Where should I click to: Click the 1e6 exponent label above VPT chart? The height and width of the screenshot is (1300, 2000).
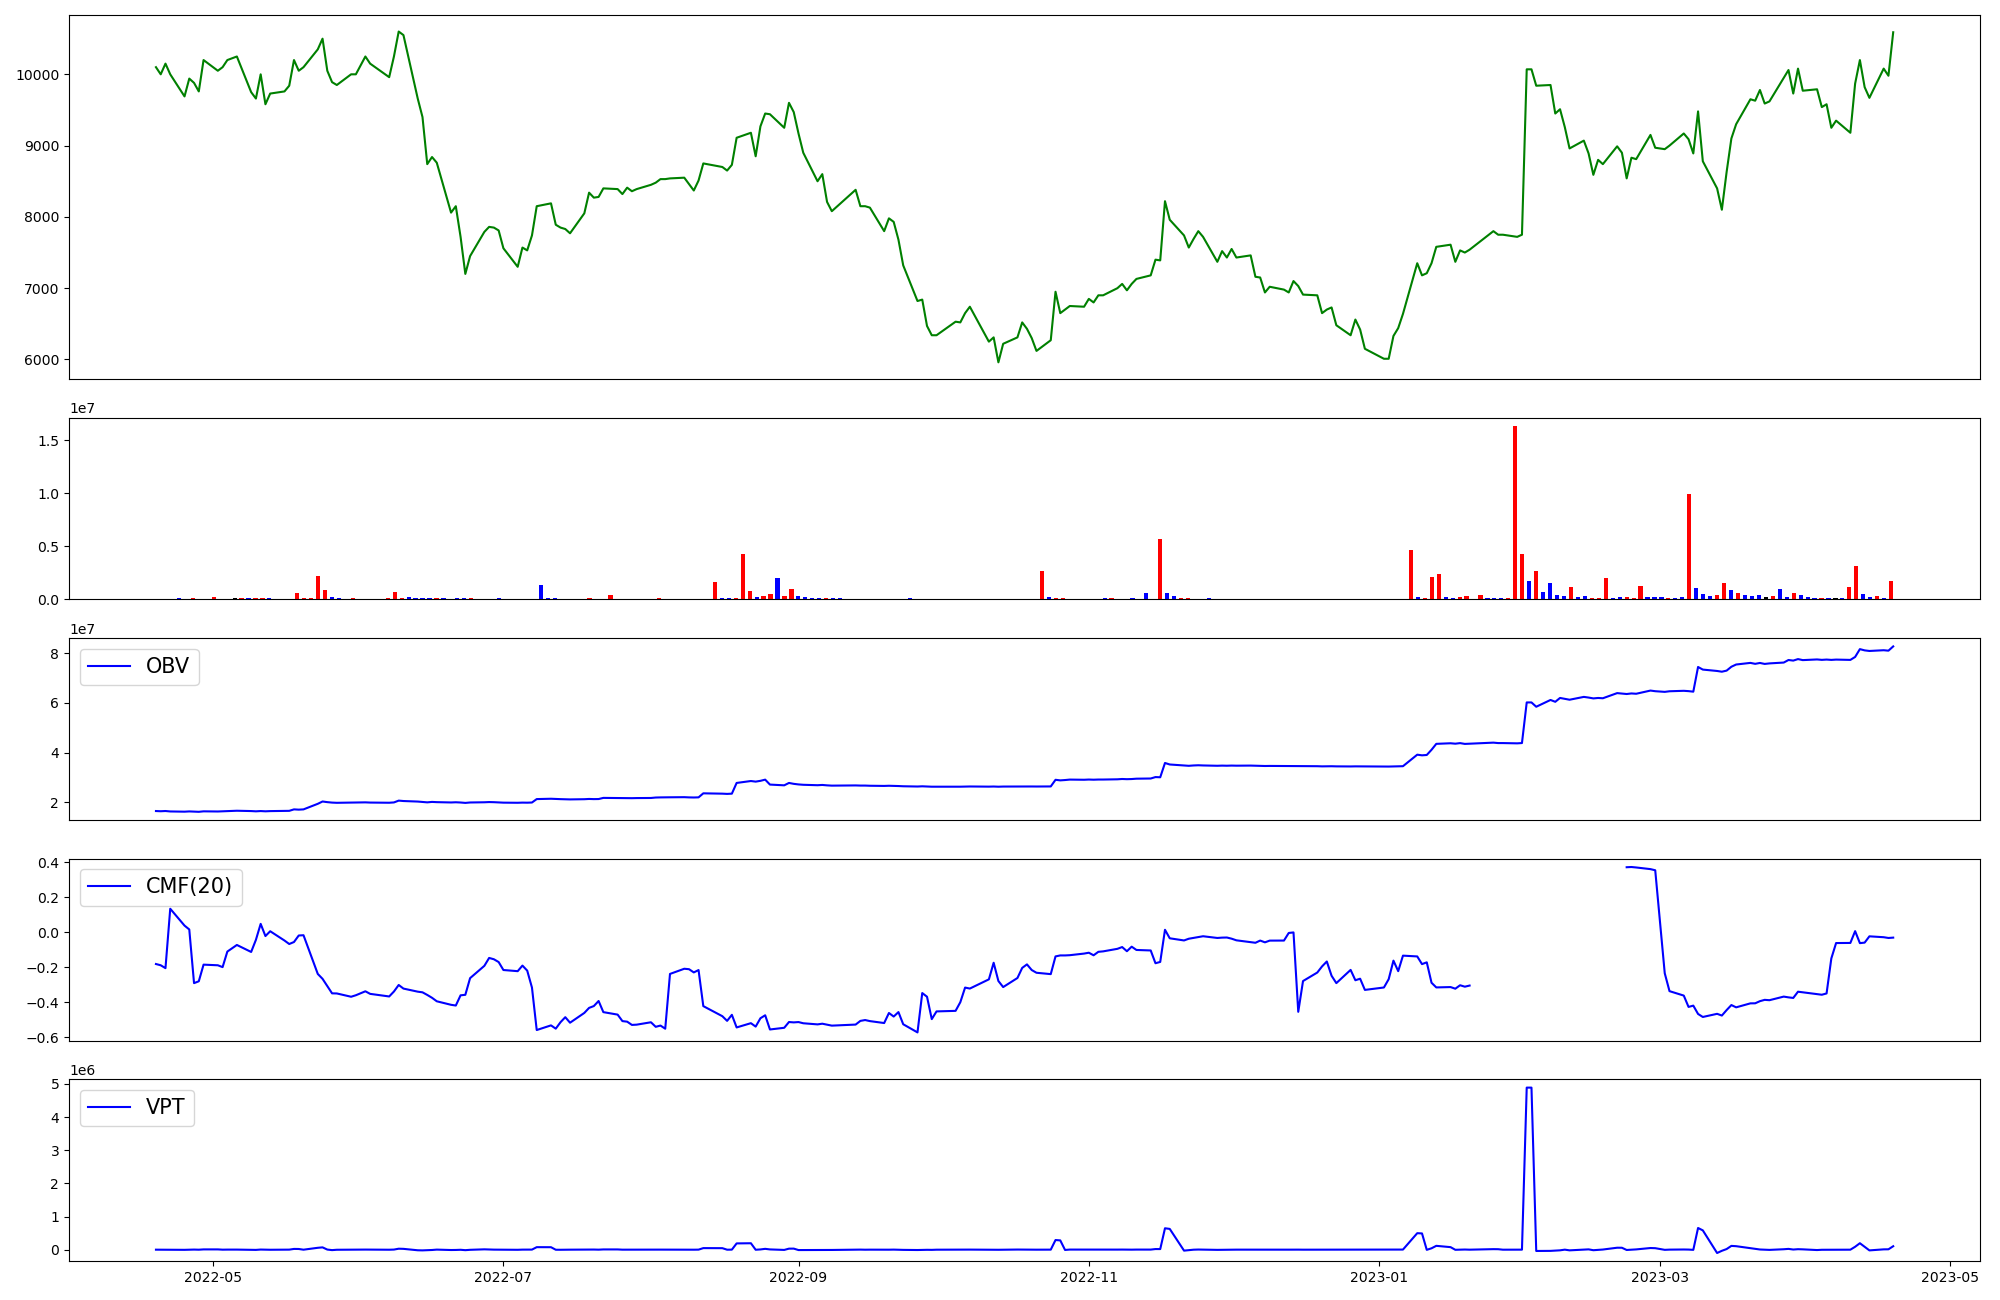click(x=82, y=1071)
